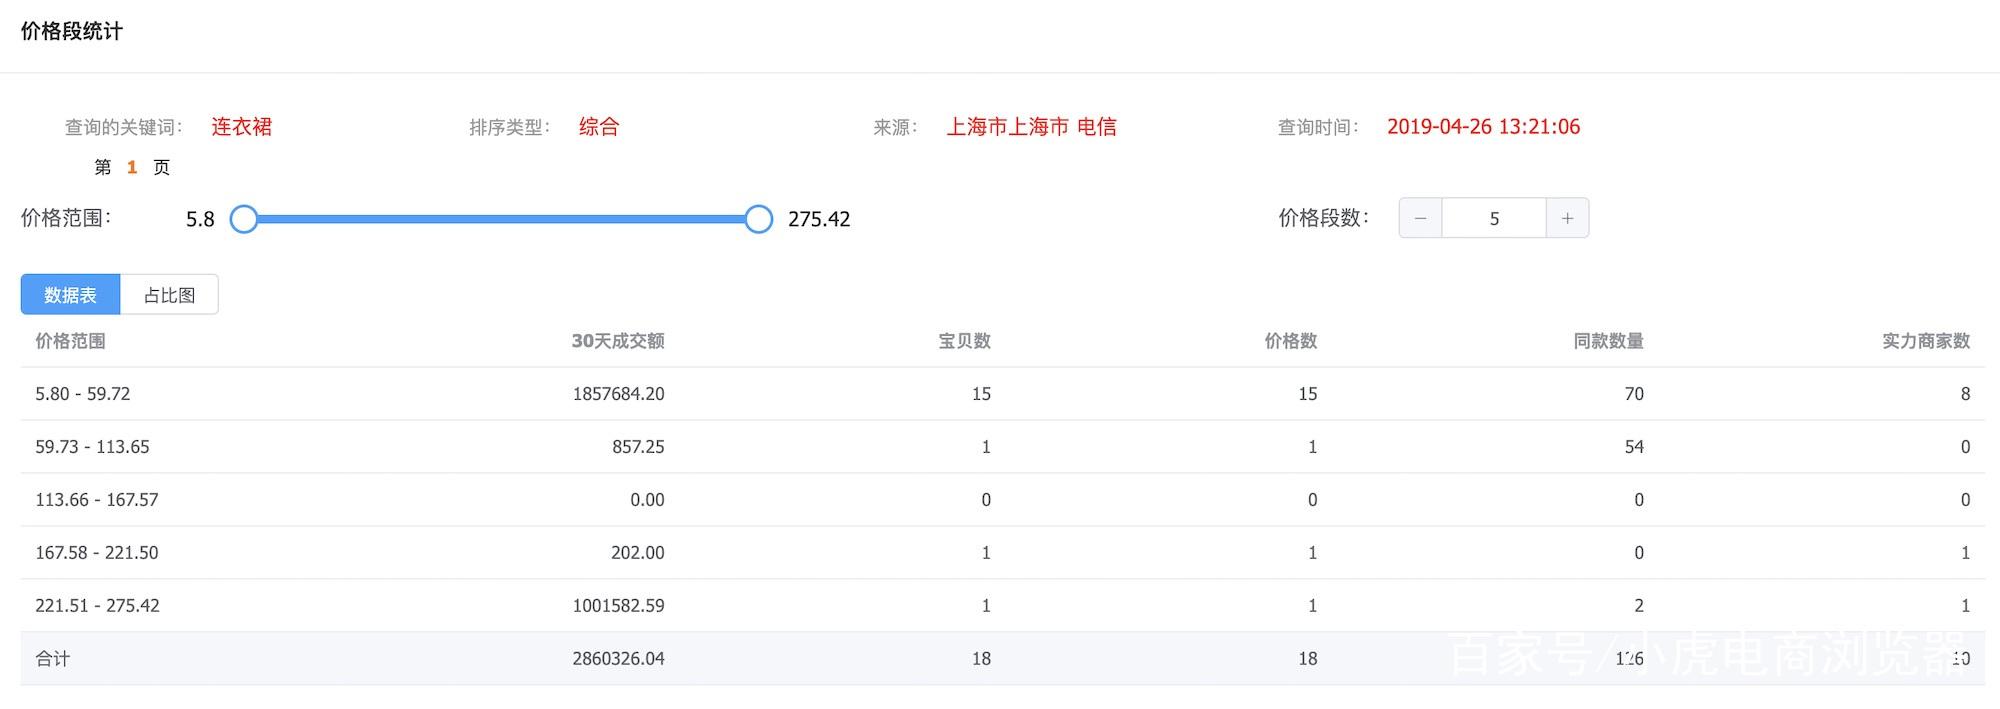Screen dimensions: 2000x709
Task: Click the price segment count input field
Action: pyautogui.click(x=1494, y=218)
